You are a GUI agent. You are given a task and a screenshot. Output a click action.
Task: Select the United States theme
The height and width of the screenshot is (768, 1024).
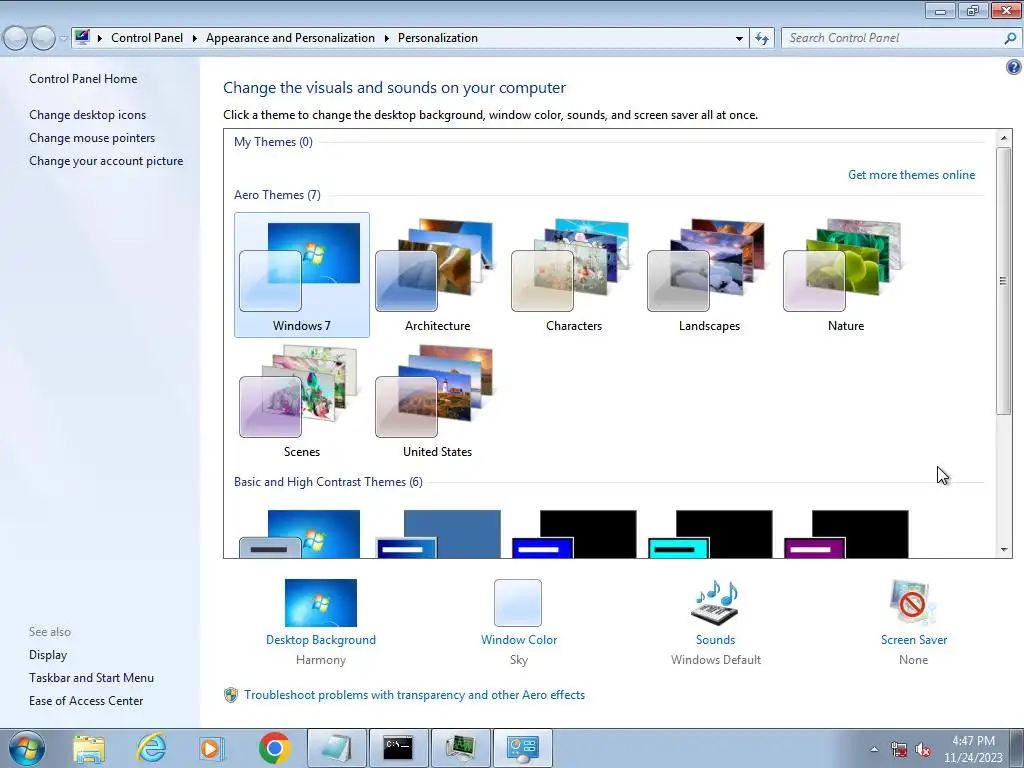(437, 401)
